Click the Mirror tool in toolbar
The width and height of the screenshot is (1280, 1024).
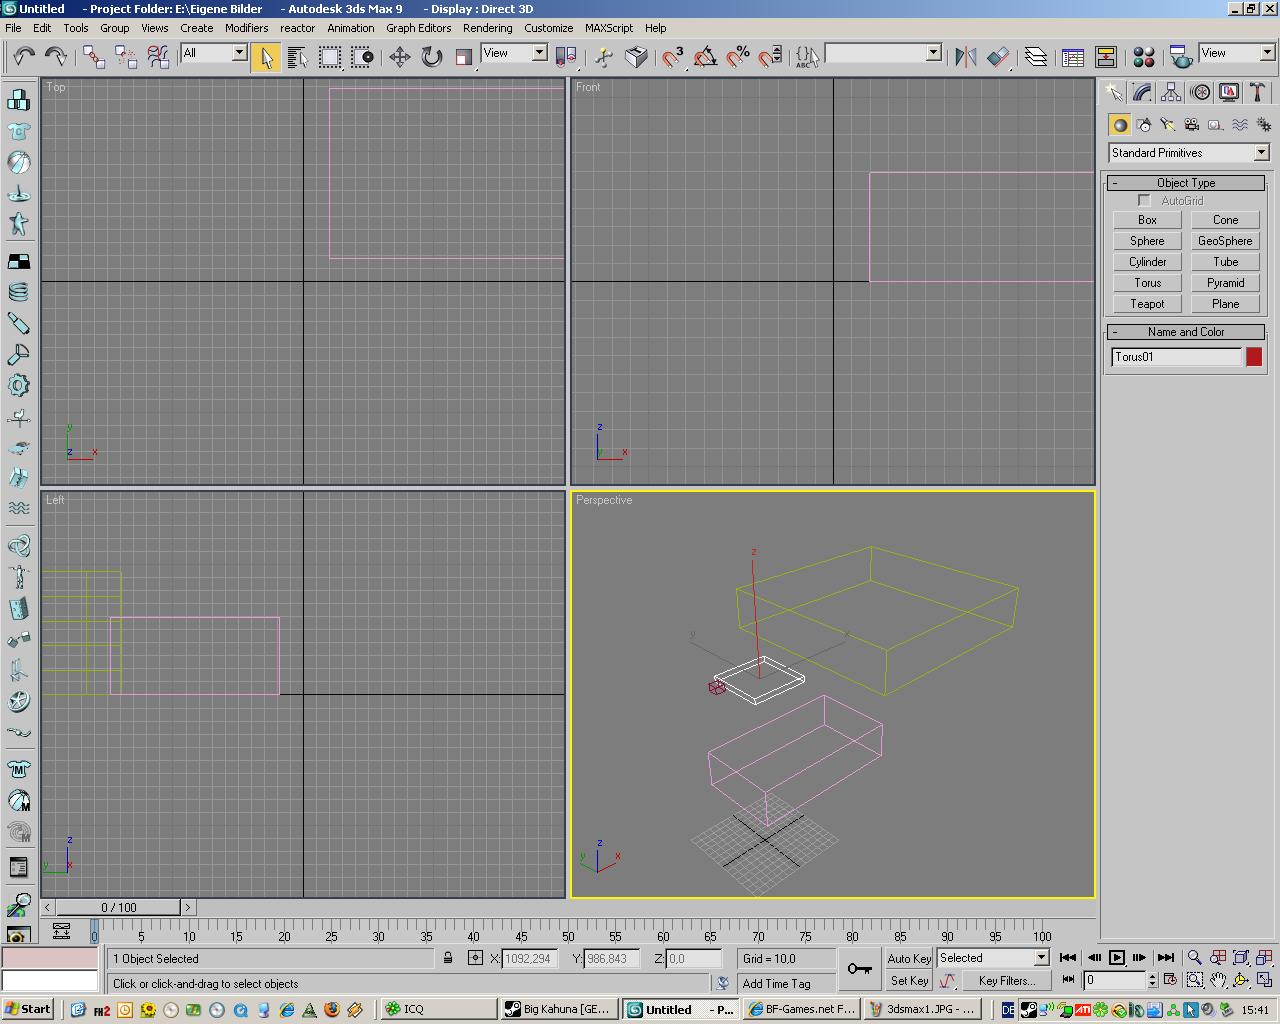(x=965, y=57)
